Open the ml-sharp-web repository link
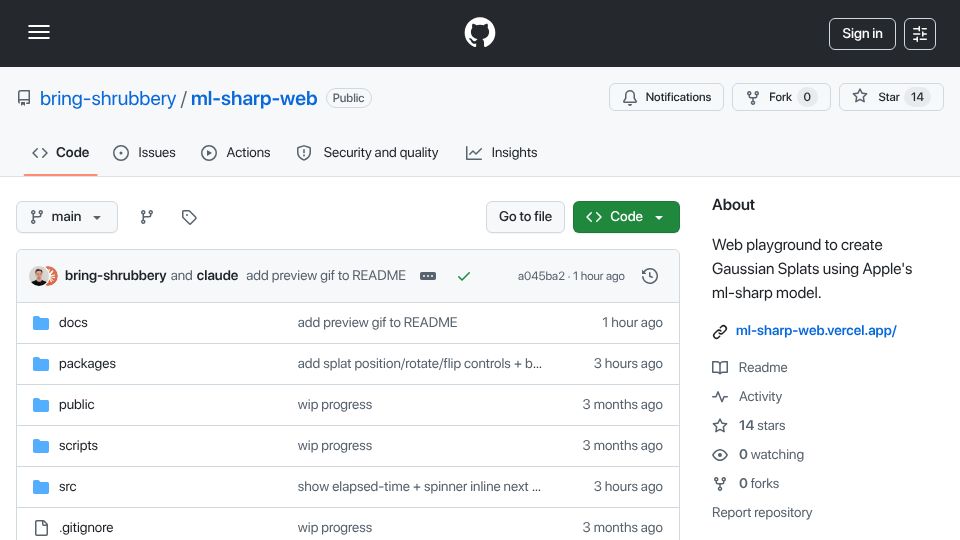Image resolution: width=960 pixels, height=540 pixels. tap(254, 99)
